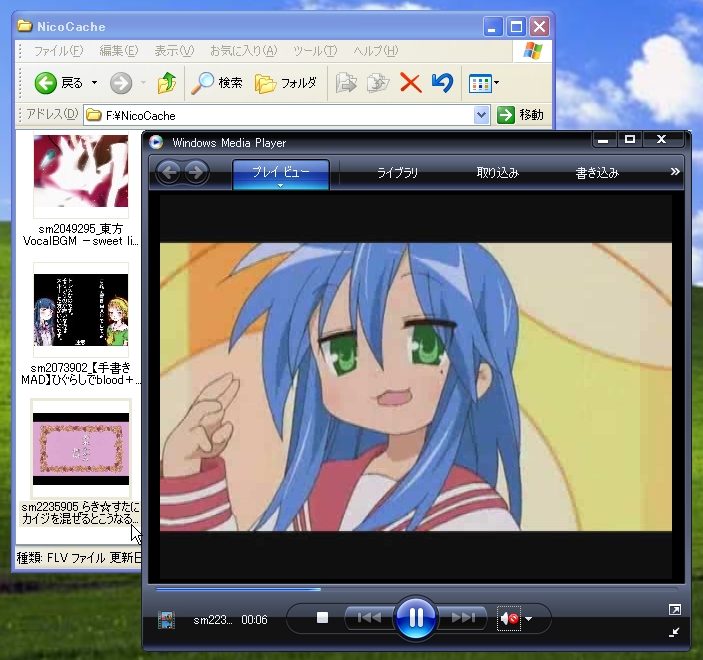
Task: Click the video seek progress bar
Action: pos(416,589)
